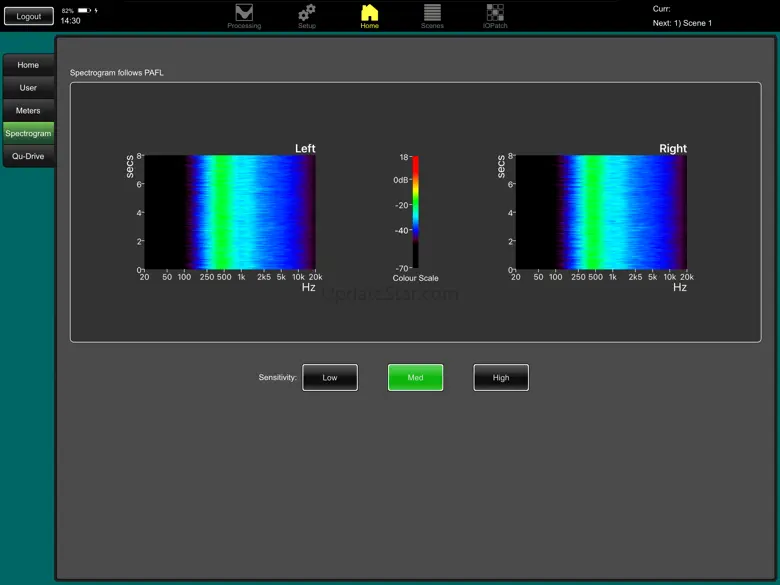Click the Right channel spectrogram display
The height and width of the screenshot is (585, 780).
601,212
